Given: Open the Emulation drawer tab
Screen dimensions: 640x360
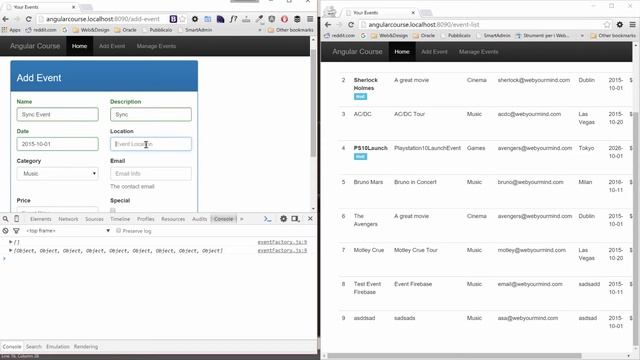Looking at the screenshot, I should (58, 347).
